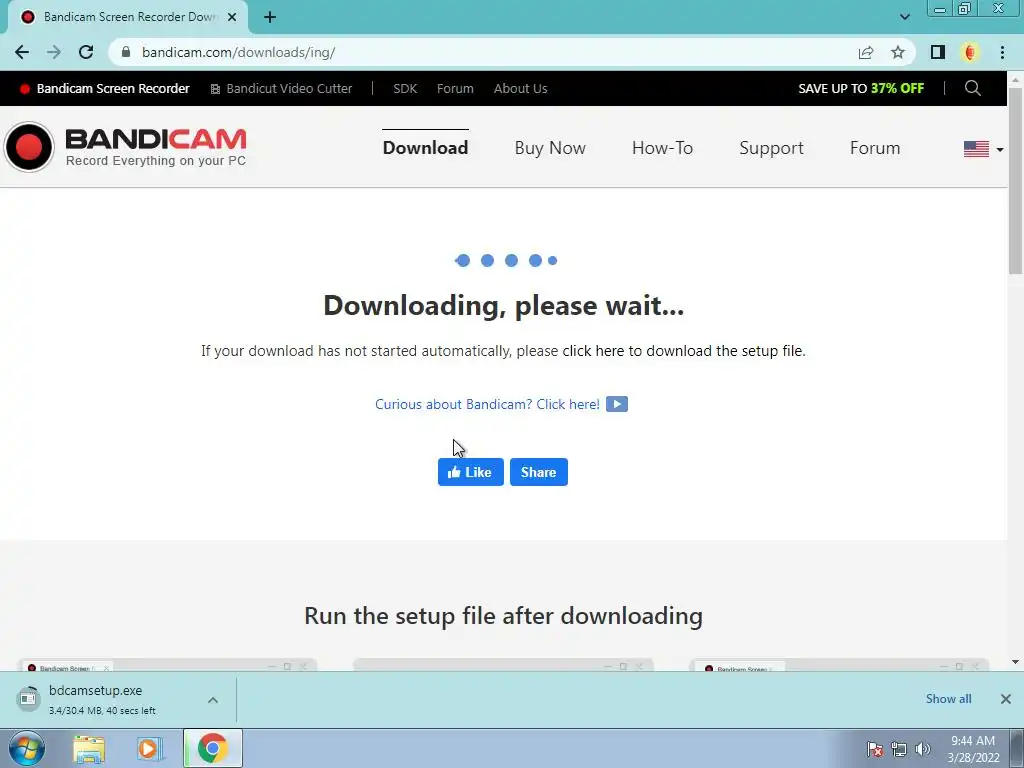Open the Support nav menu
Screen dimensions: 1024x768
pyautogui.click(x=771, y=148)
